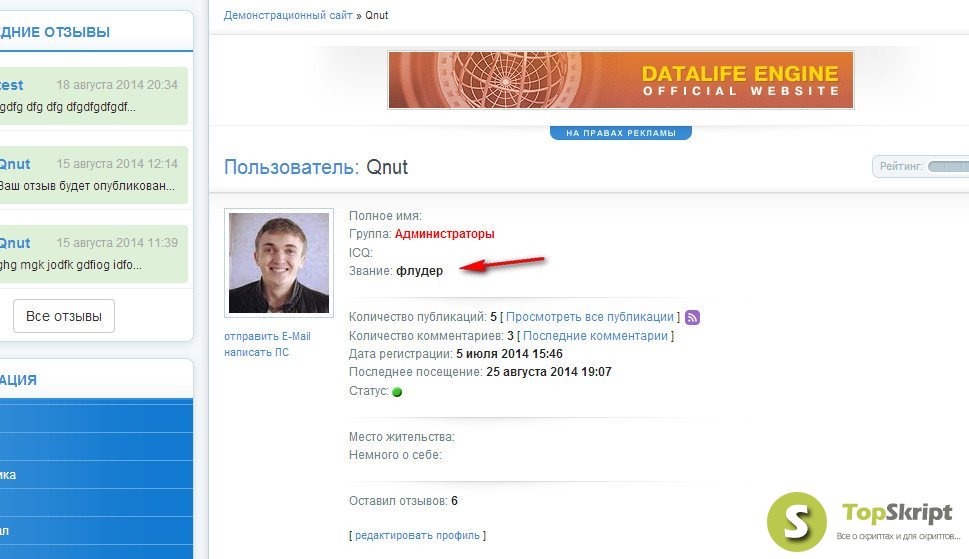Click the green online status indicator

397,392
